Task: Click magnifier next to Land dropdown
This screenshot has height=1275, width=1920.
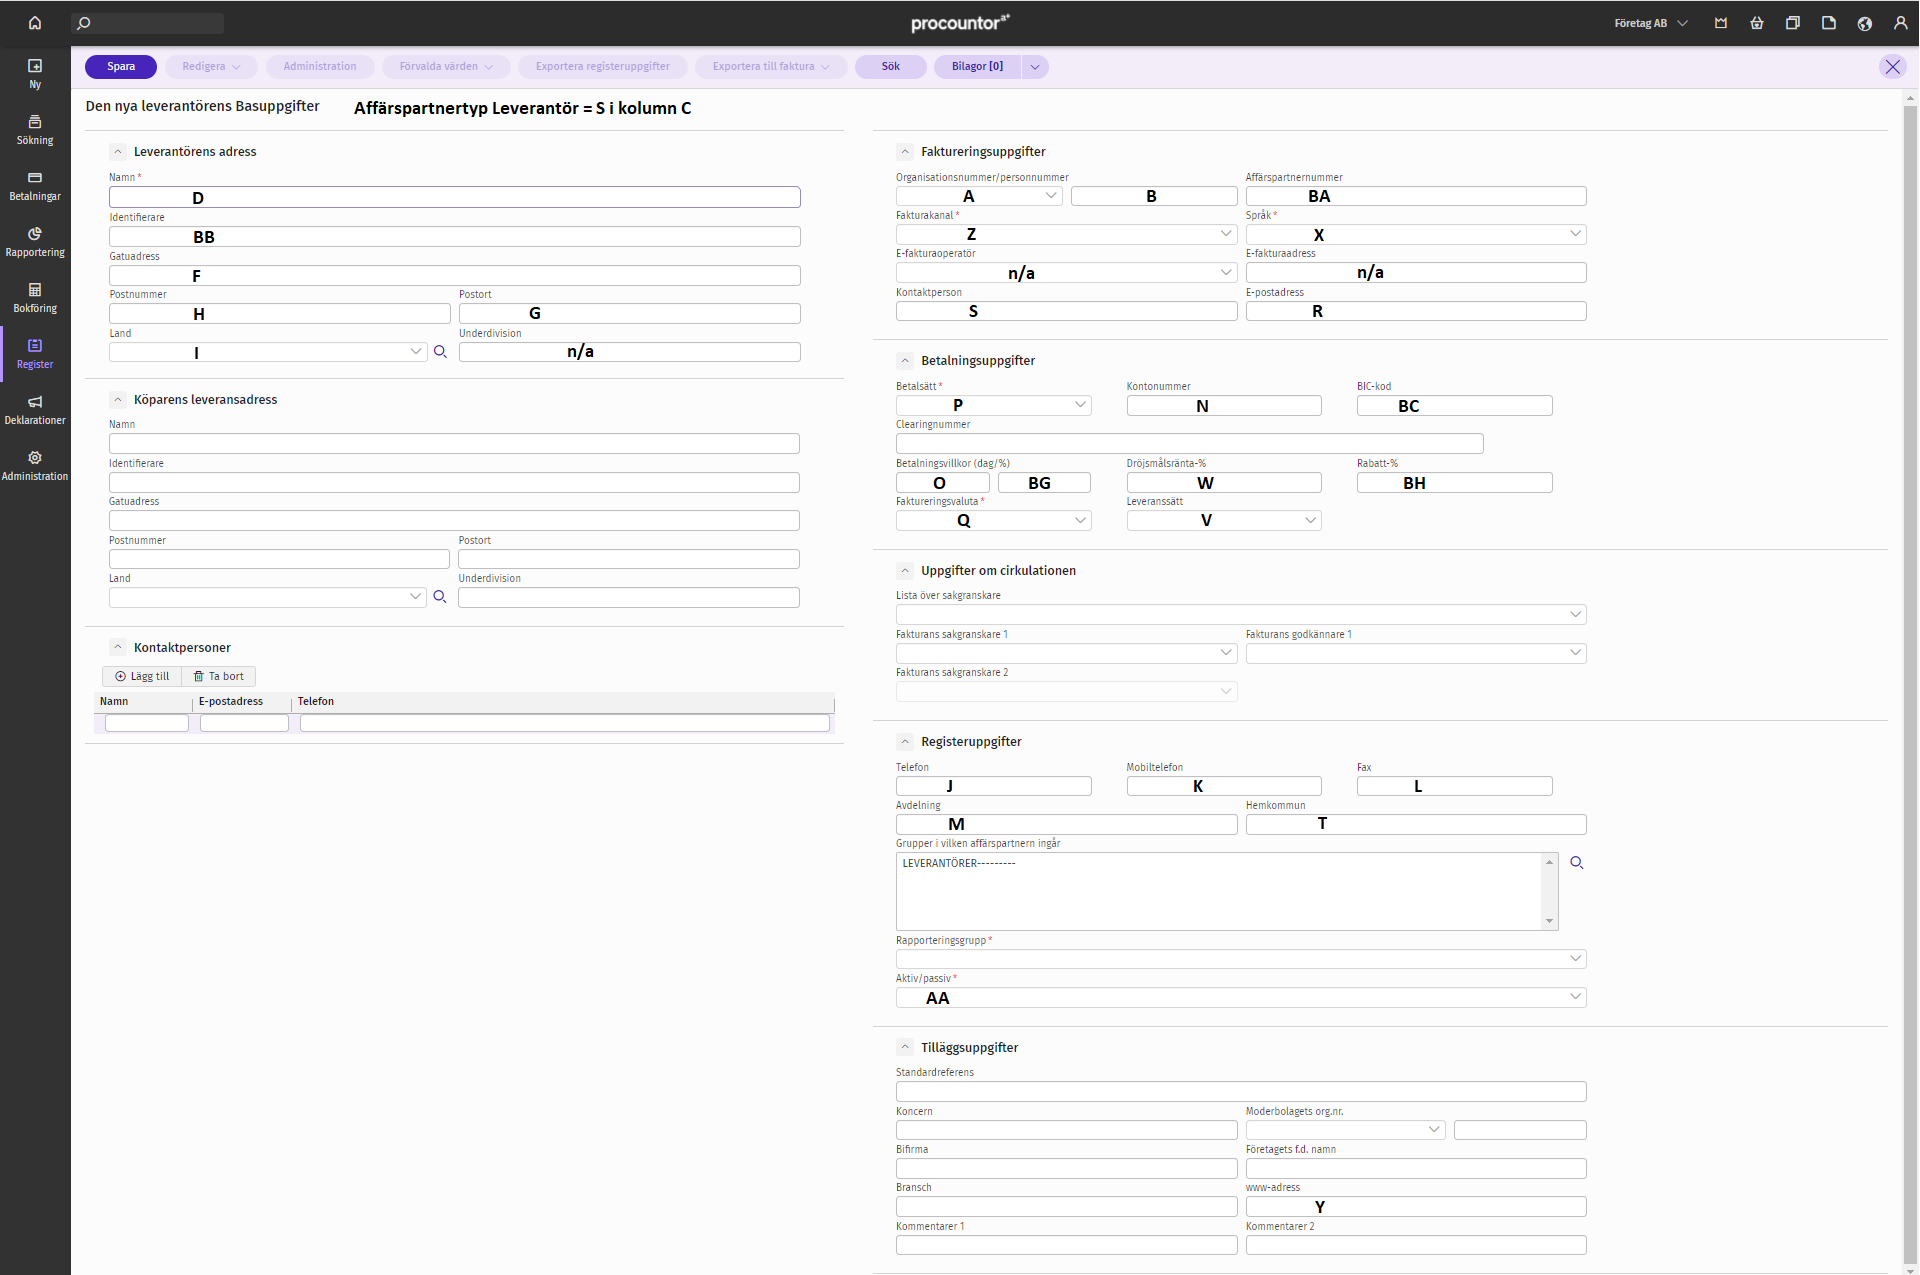Action: point(440,352)
